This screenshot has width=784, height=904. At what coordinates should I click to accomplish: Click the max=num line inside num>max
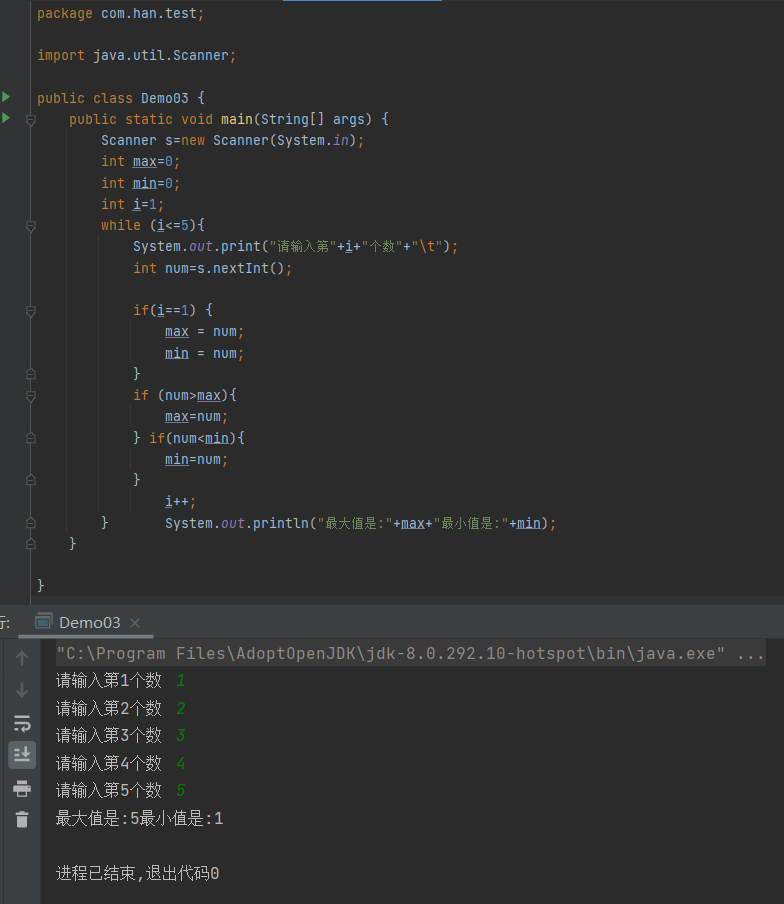click(x=197, y=416)
